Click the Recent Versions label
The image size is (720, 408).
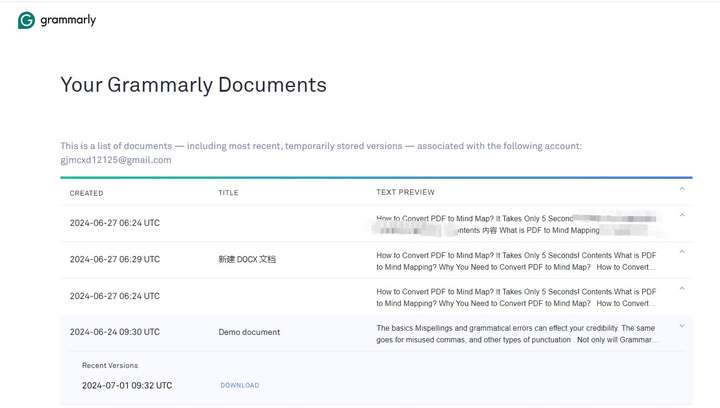[110, 365]
